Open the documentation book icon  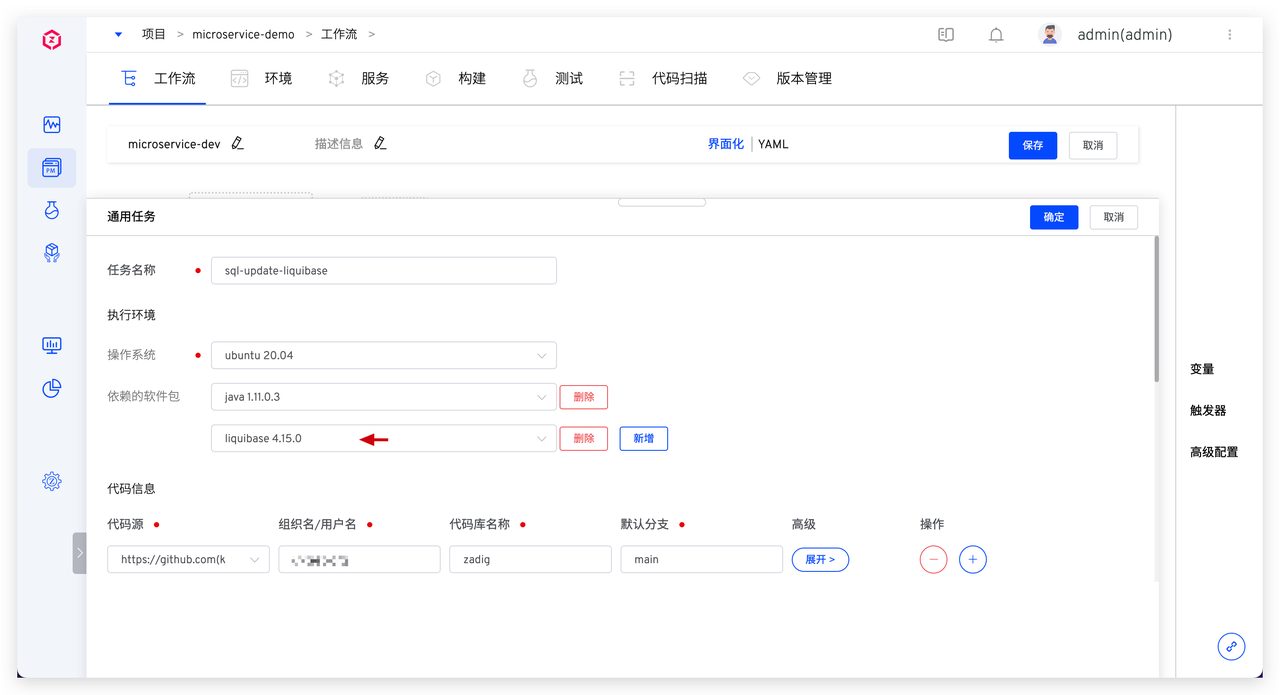pyautogui.click(x=946, y=35)
